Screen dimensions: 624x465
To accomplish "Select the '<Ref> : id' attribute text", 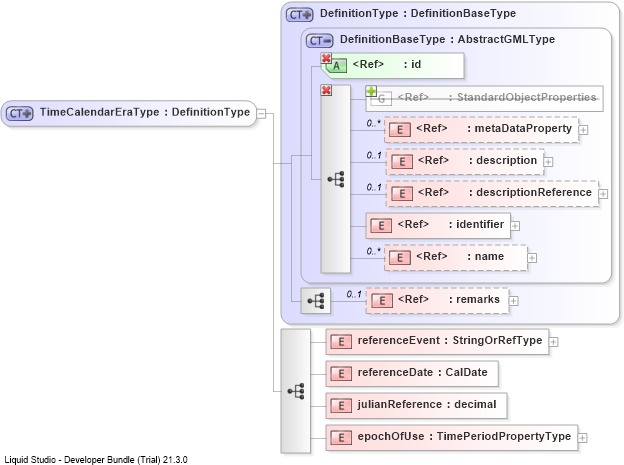I will point(387,64).
